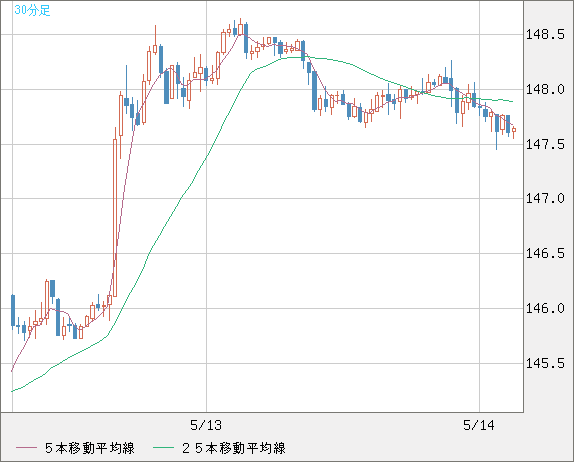The image size is (574, 462).
Task: Click the 25本移動平均線 legend label
Action: pyautogui.click(x=234, y=448)
